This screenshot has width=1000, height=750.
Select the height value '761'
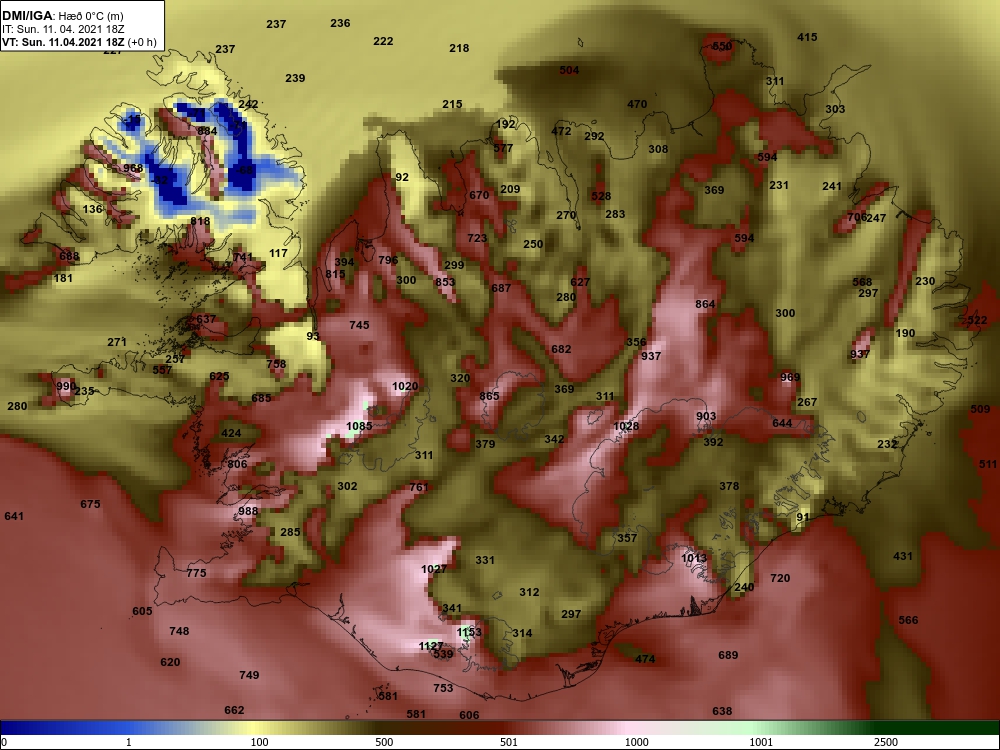(x=418, y=487)
